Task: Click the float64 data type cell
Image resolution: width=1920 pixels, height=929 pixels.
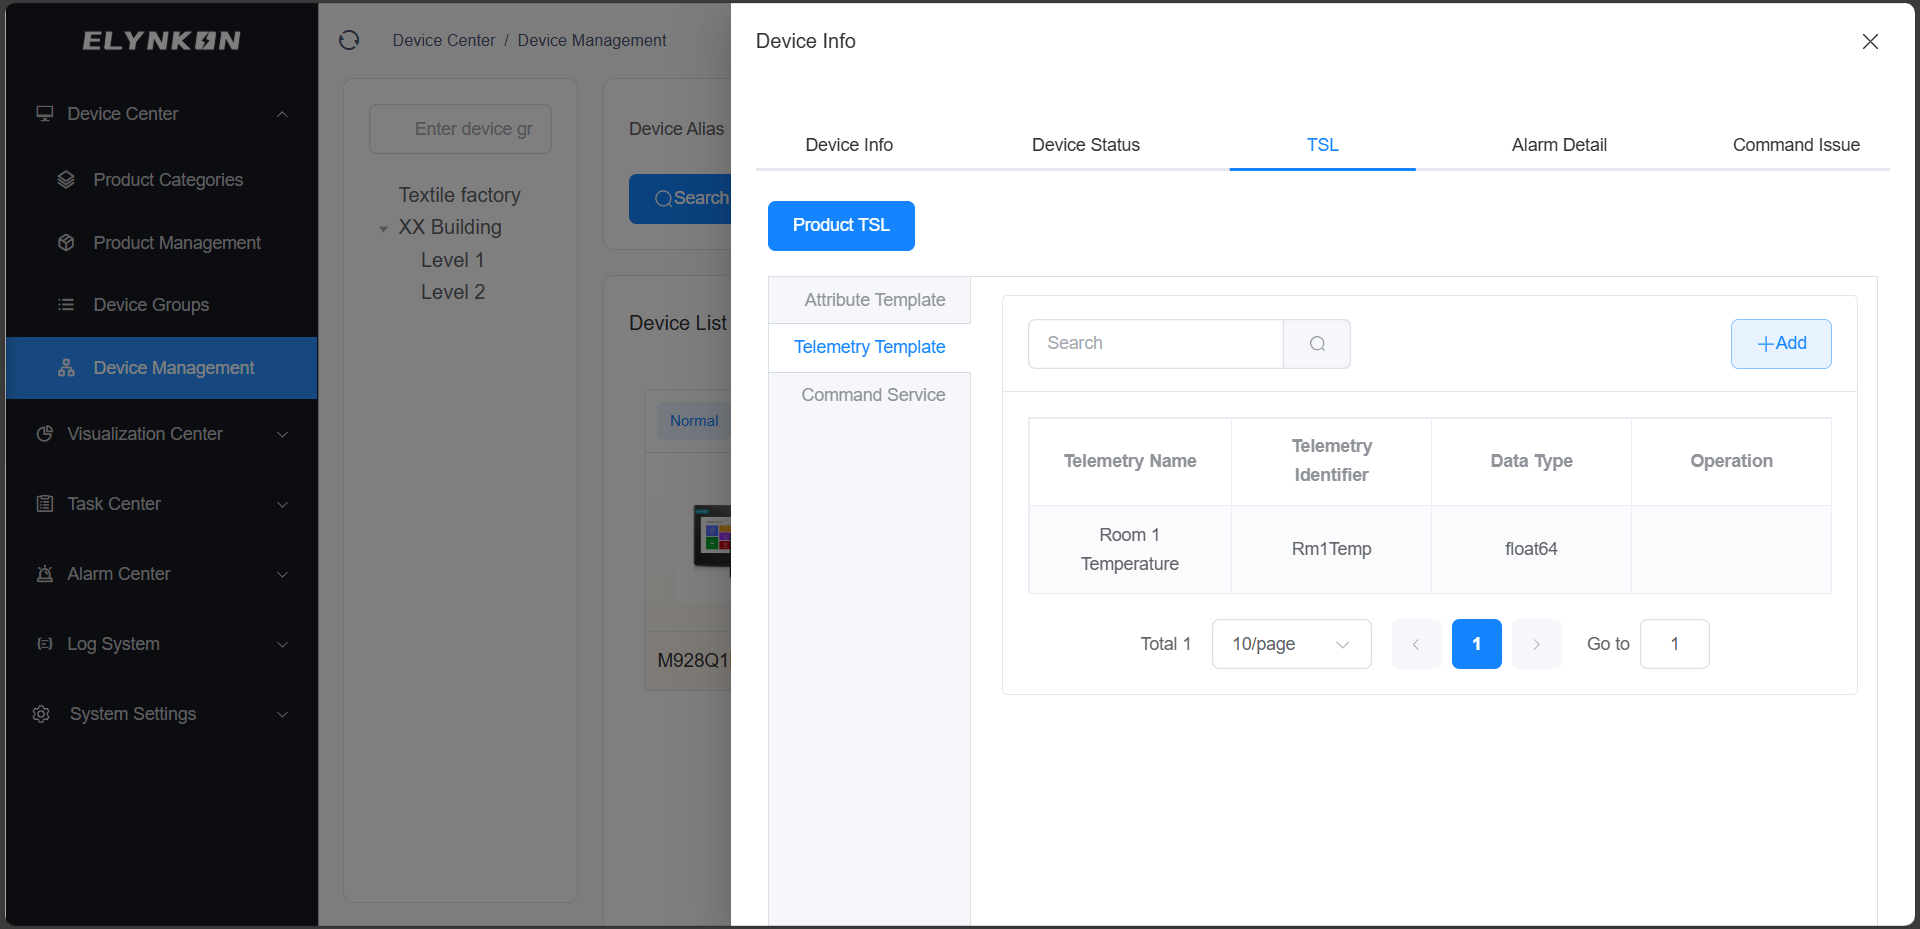Action: click(x=1531, y=549)
